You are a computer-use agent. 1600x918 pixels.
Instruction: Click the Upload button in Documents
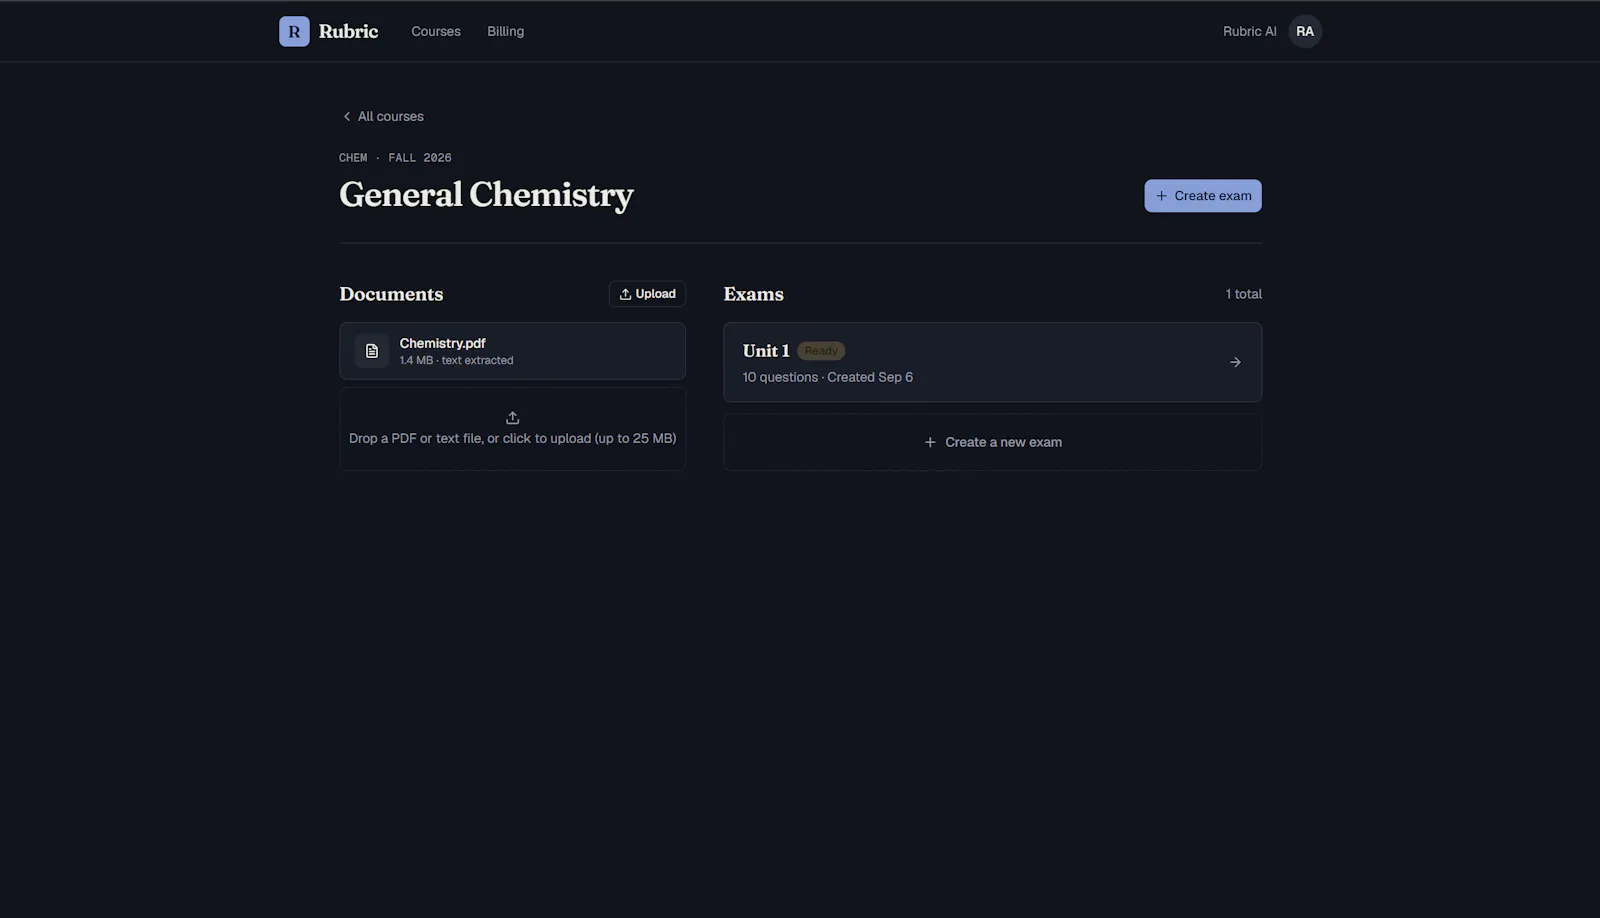[647, 294]
